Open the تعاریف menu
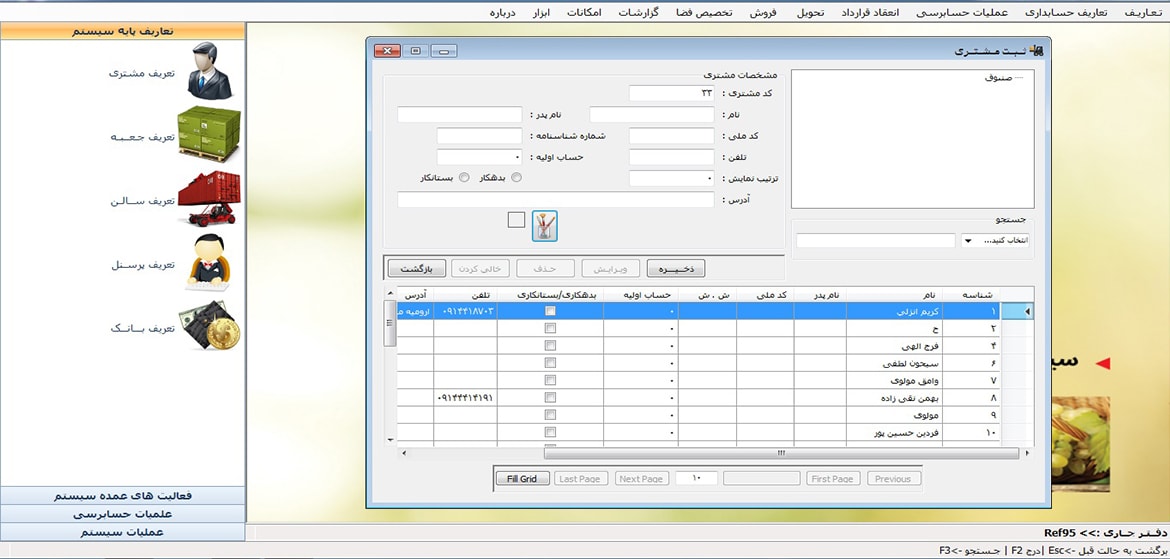Viewport: 1170px width, 559px height. pos(1143,13)
